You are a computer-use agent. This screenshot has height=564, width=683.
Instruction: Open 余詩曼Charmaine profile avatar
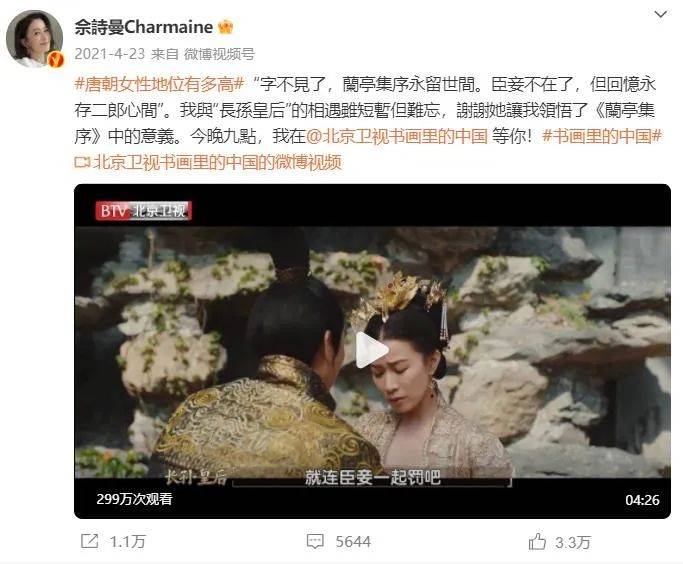(x=34, y=39)
